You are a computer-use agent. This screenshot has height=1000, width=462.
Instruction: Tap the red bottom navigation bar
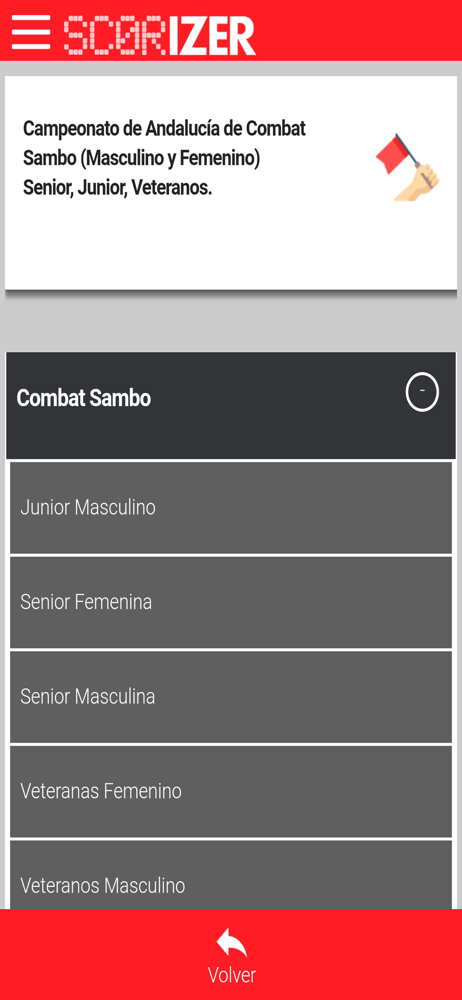[231, 955]
